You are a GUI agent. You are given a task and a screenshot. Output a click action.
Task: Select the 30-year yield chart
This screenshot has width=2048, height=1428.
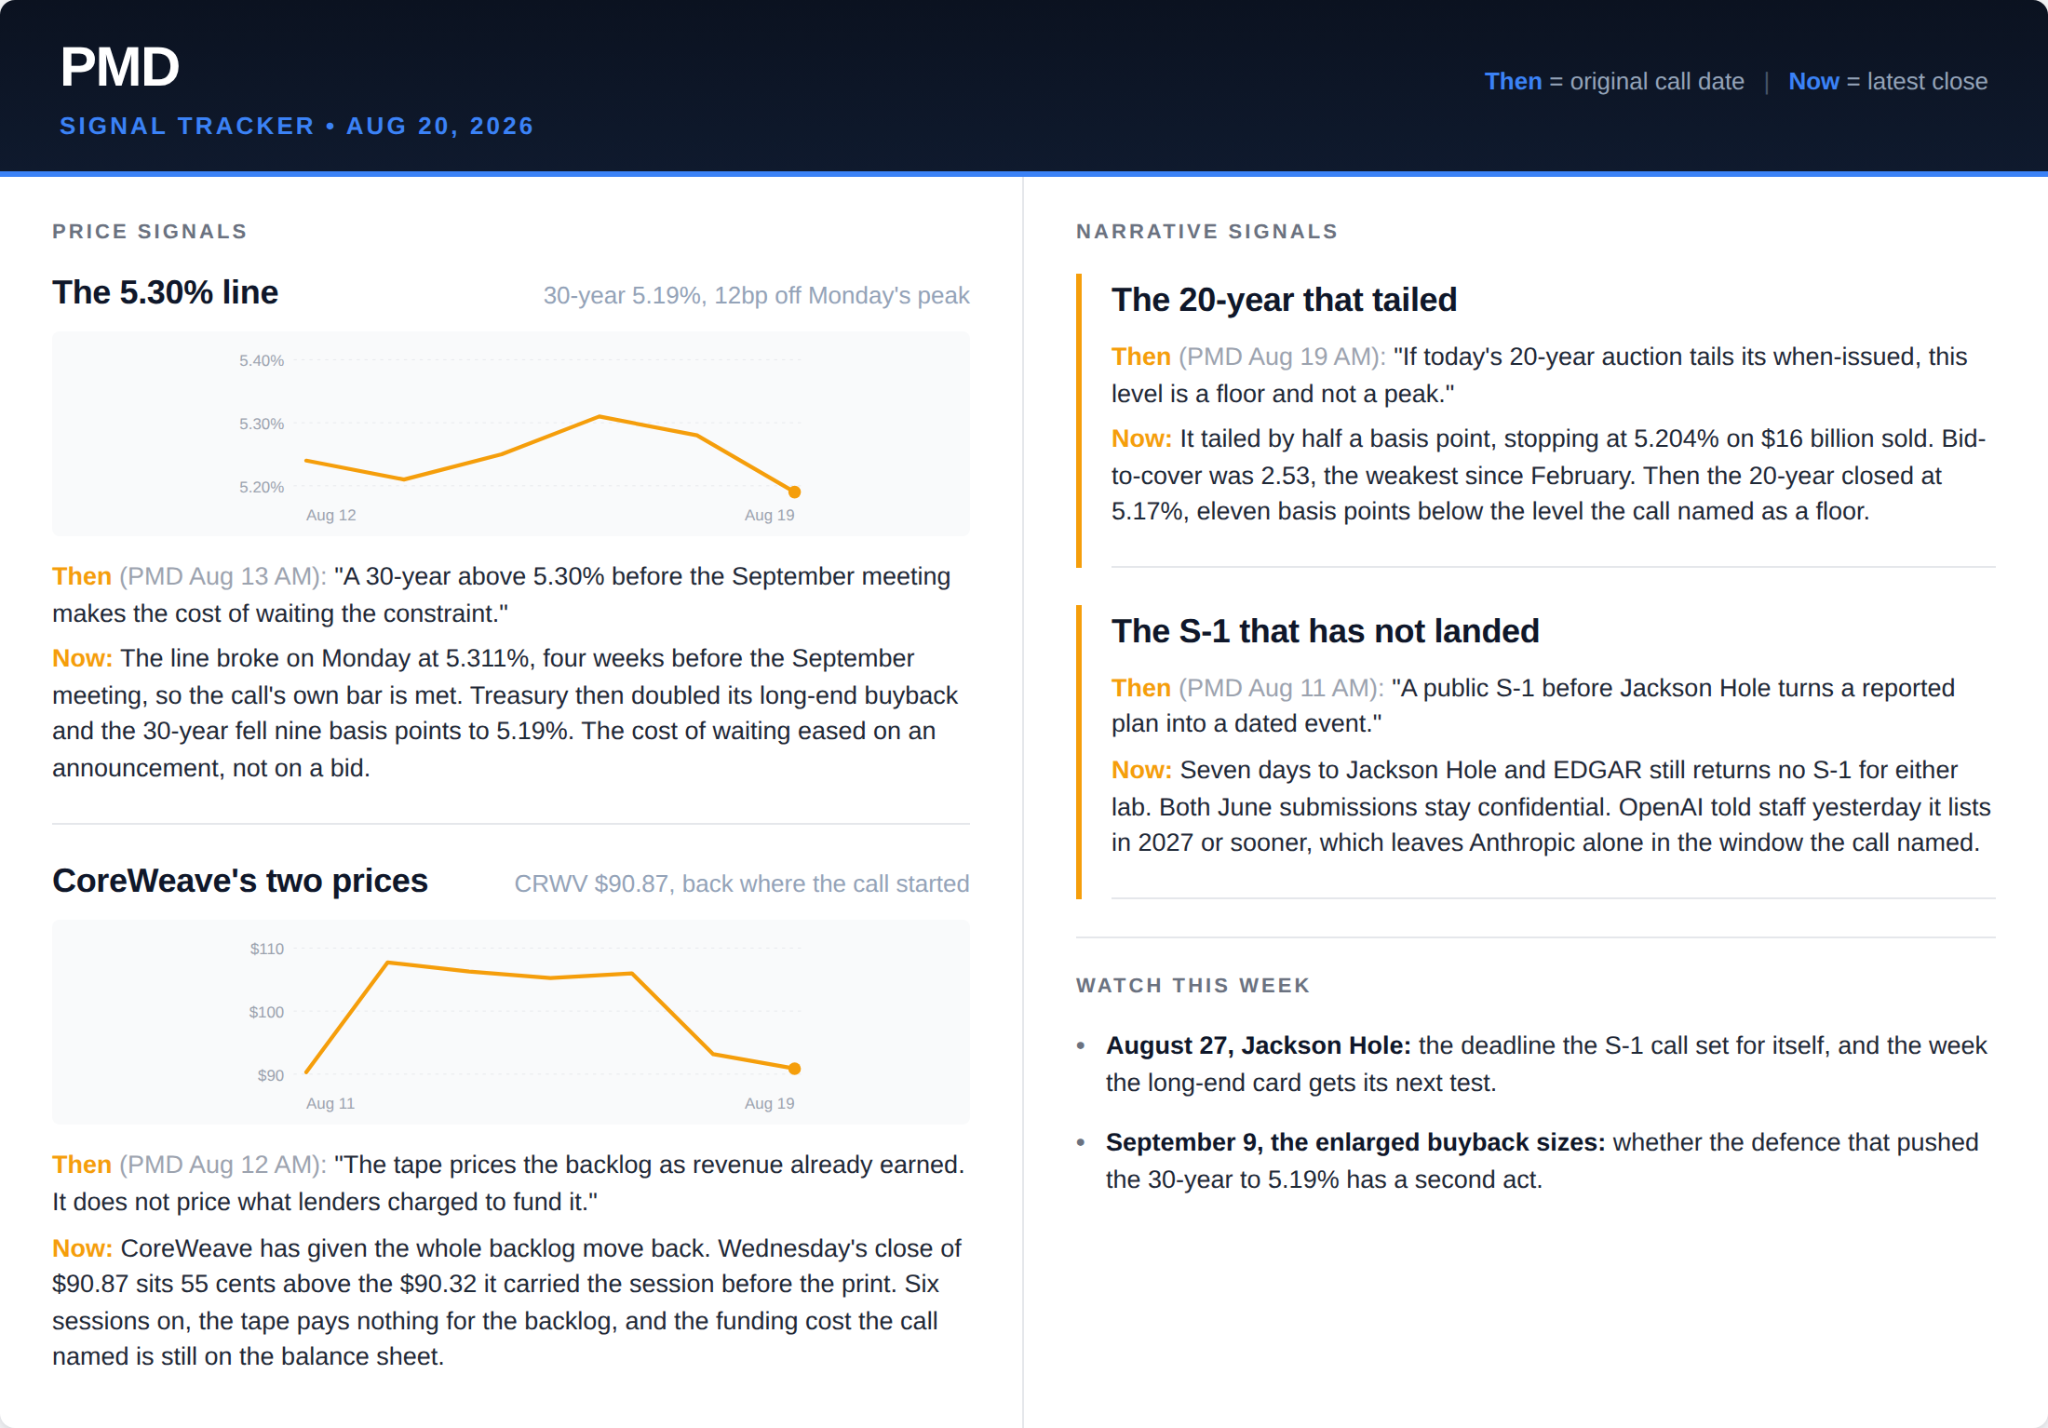(511, 433)
